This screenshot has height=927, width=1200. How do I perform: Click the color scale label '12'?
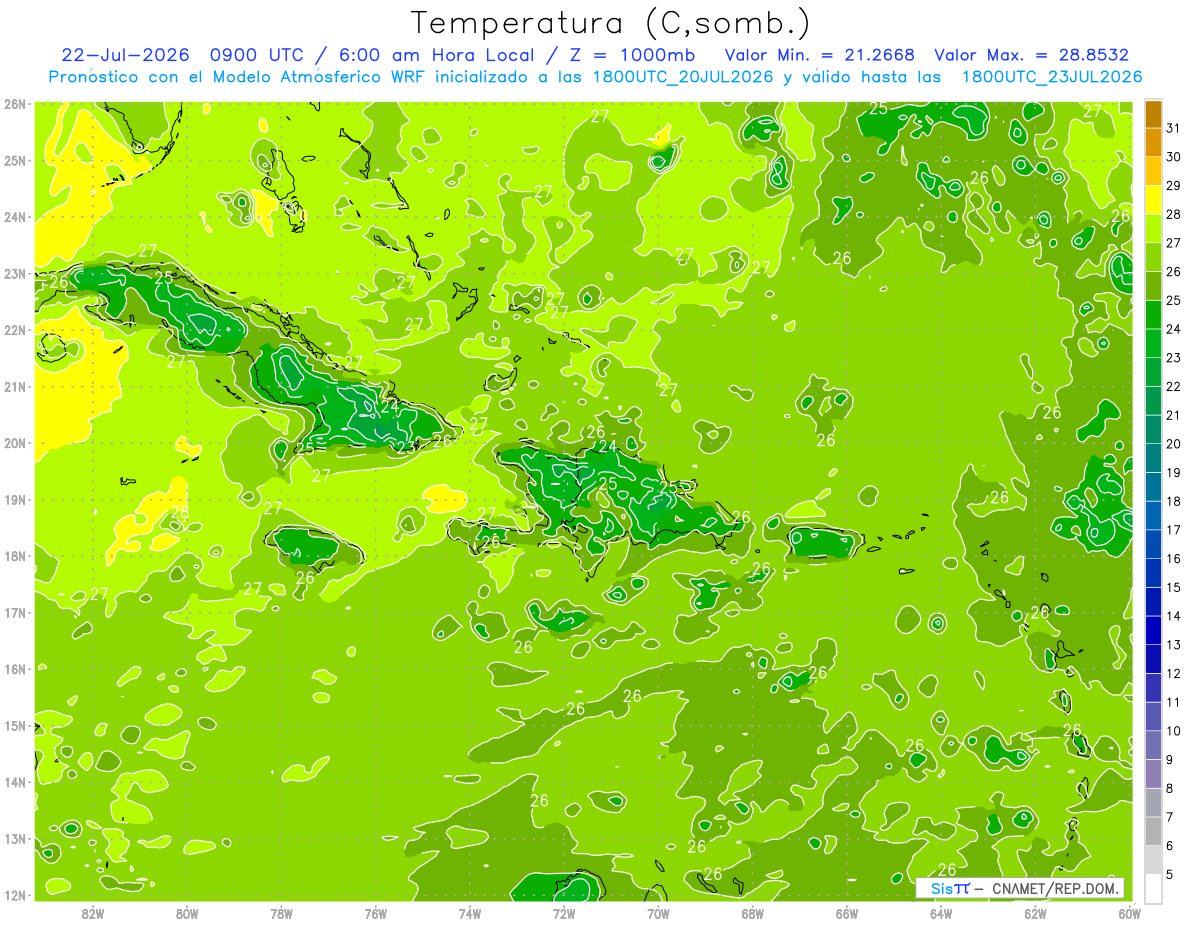pyautogui.click(x=1174, y=673)
